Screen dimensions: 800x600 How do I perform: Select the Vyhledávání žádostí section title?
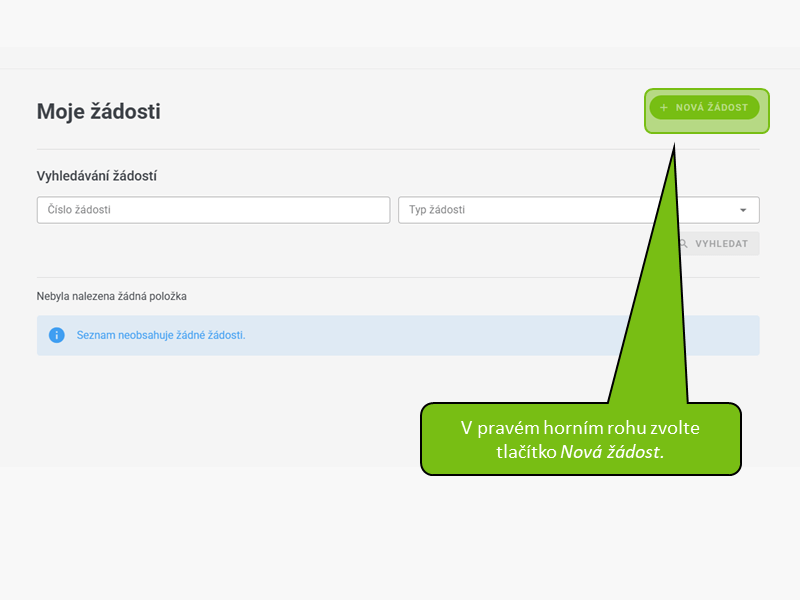(x=96, y=176)
